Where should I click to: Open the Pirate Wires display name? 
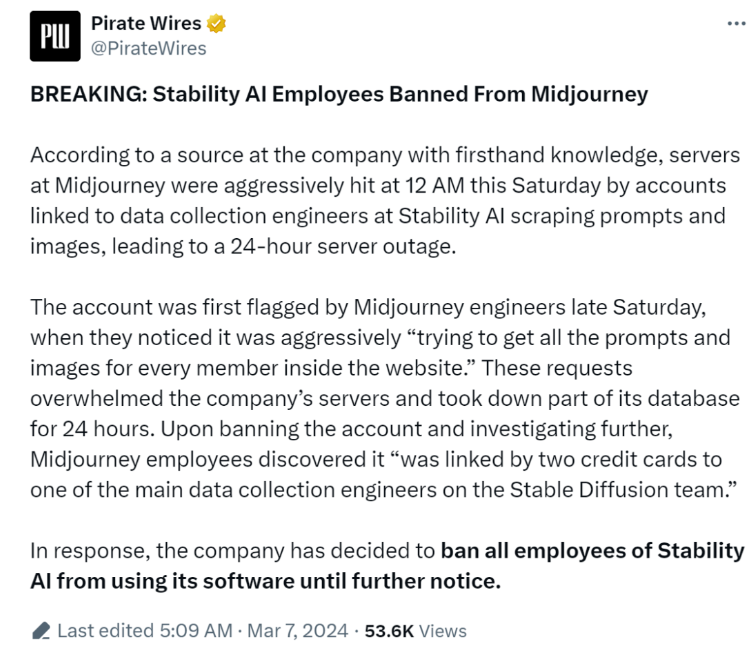[x=145, y=24]
